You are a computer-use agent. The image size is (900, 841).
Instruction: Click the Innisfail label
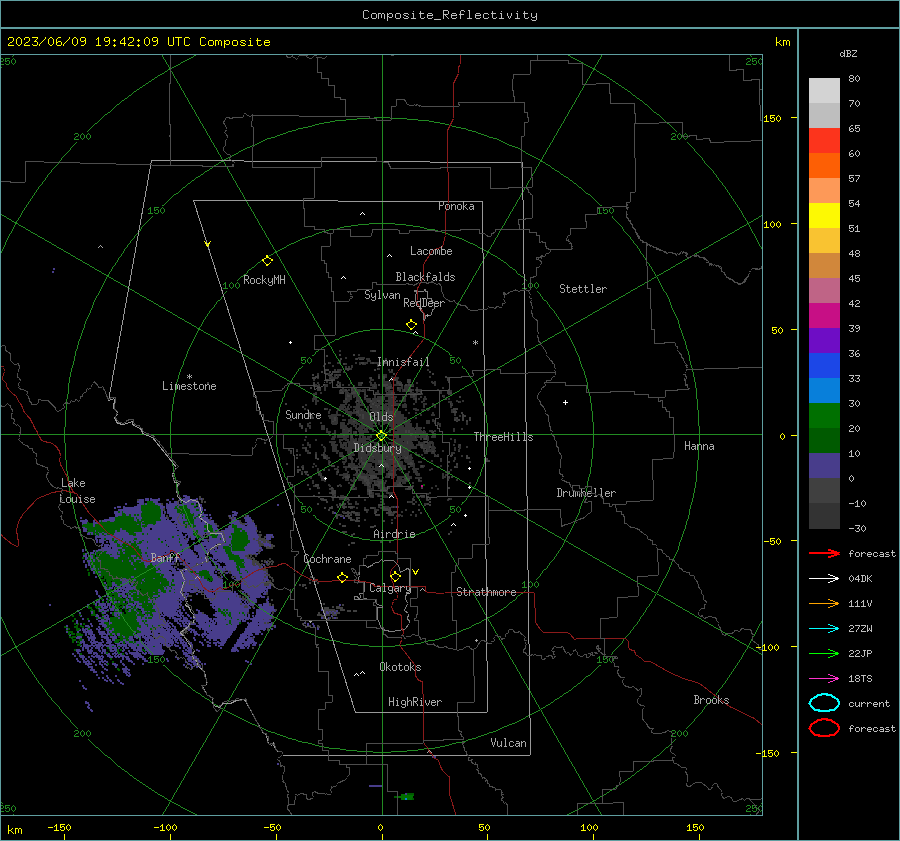point(403,362)
